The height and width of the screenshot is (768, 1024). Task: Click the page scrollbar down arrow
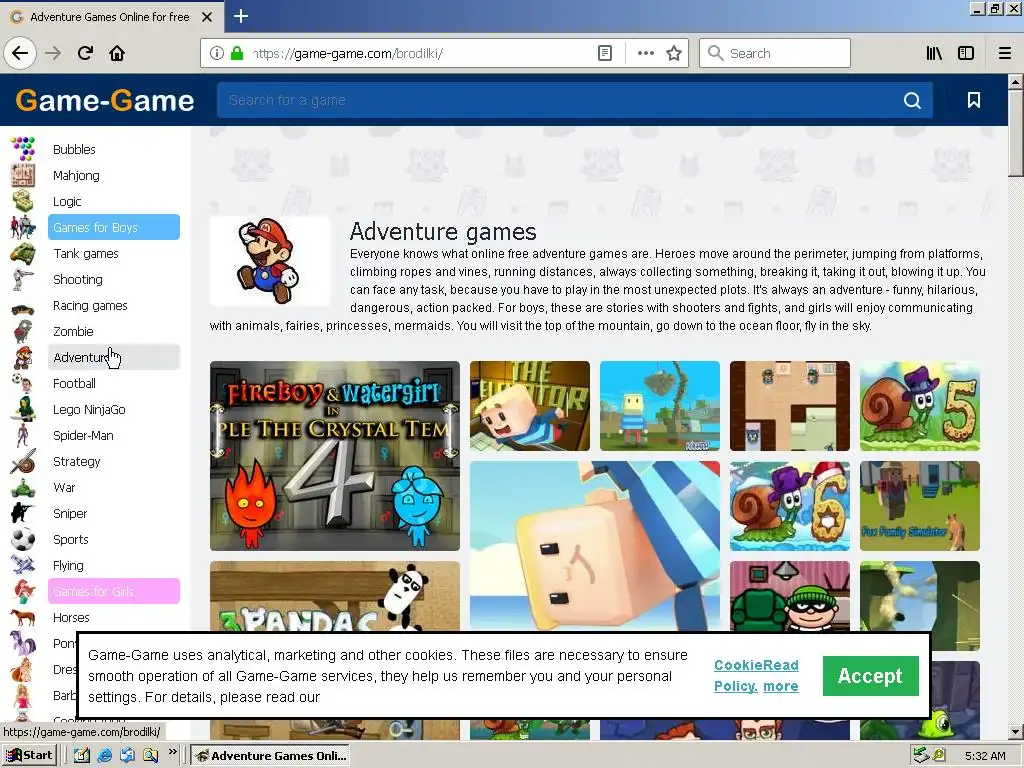tap(1015, 732)
